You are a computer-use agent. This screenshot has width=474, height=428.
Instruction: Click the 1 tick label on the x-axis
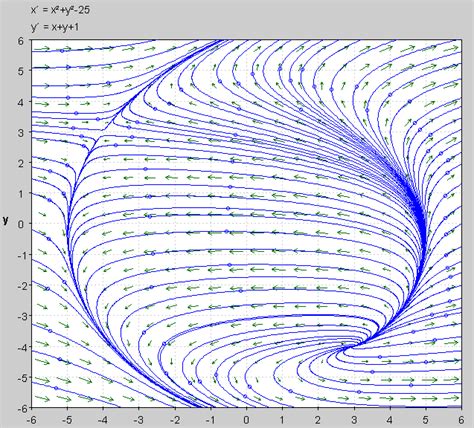[x=282, y=419]
